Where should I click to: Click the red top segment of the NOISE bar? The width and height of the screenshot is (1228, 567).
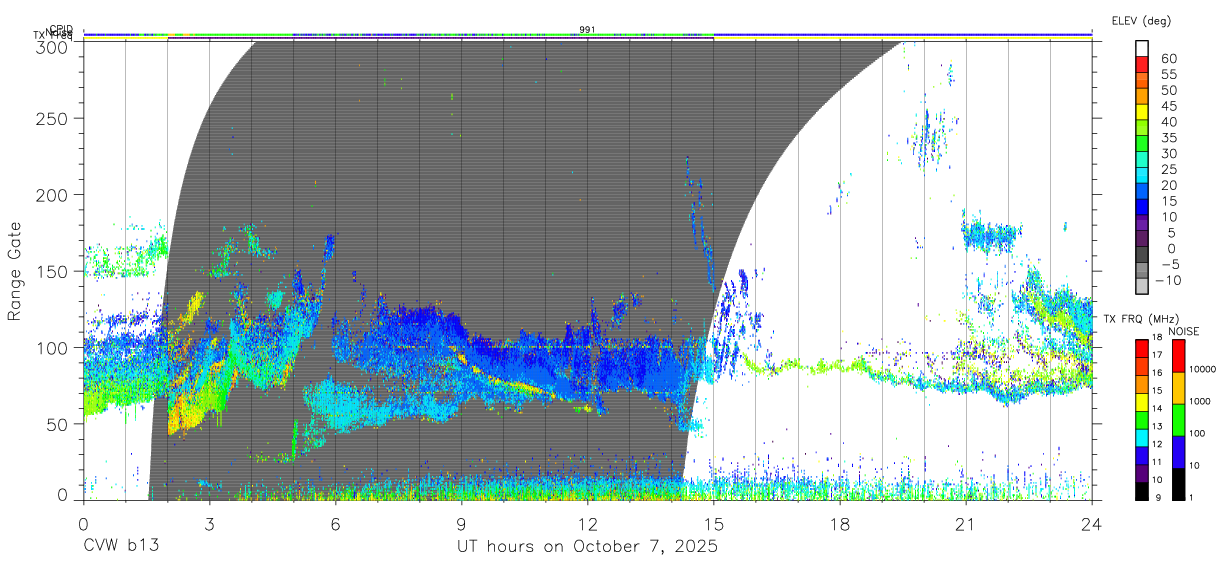point(1178,355)
